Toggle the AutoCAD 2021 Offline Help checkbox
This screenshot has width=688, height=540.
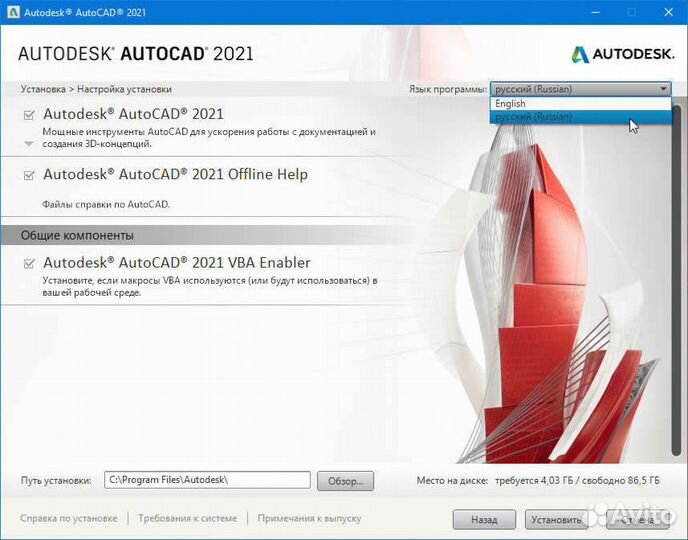pyautogui.click(x=29, y=175)
